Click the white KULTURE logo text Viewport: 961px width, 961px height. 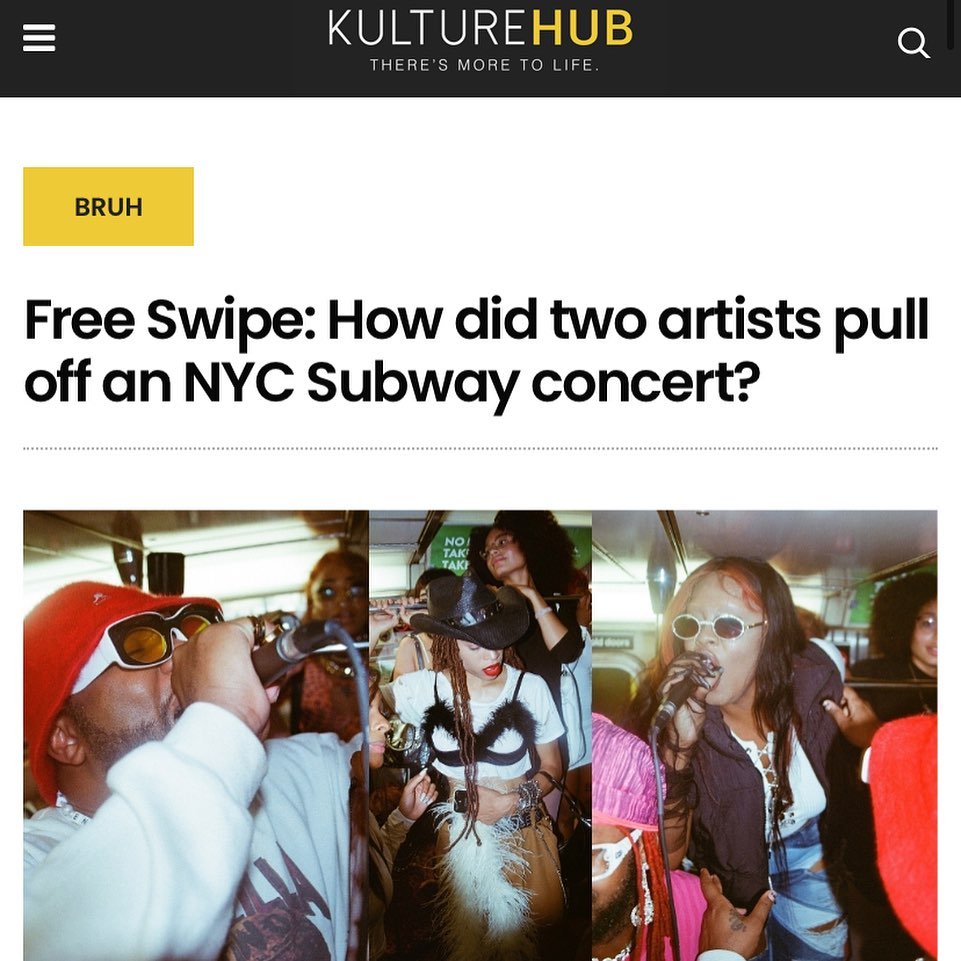[x=427, y=28]
